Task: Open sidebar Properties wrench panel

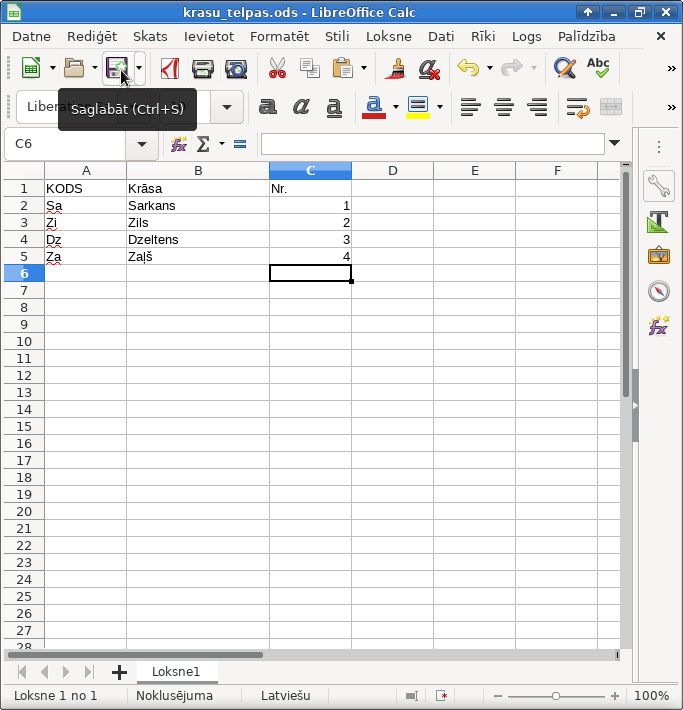Action: tap(659, 186)
